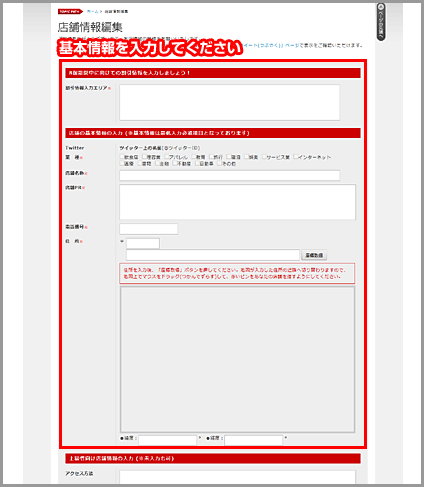424x487 pixels.
Task: Tick the アパレル business type checkbox
Action: [x=166, y=157]
